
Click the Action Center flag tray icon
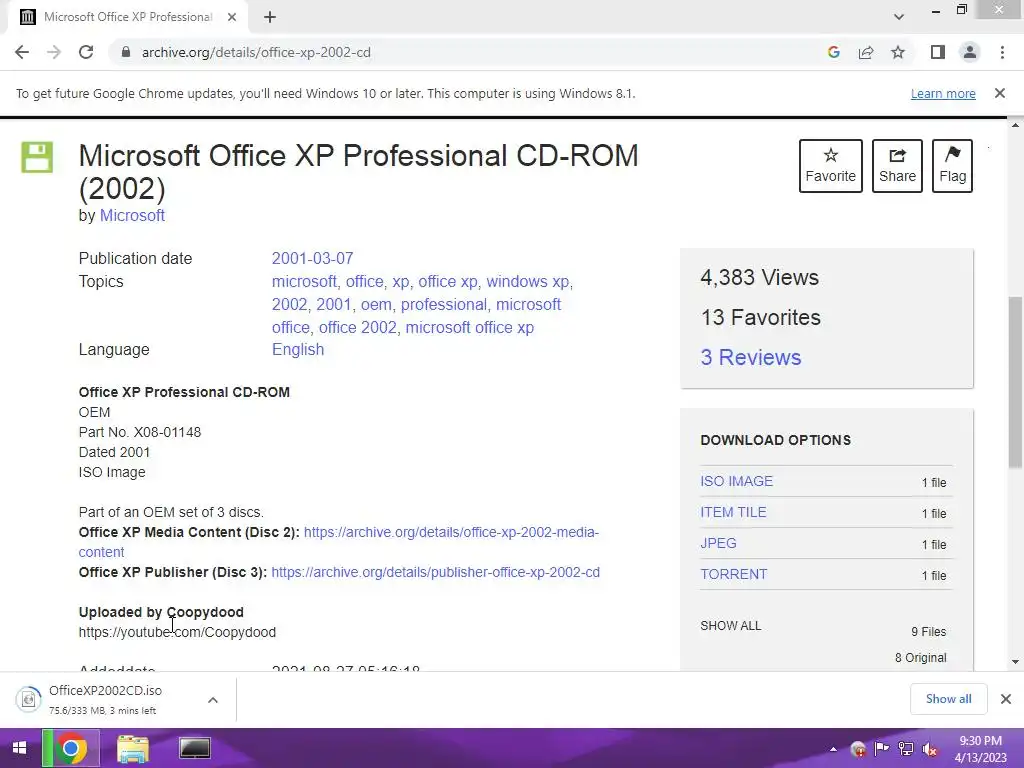click(x=882, y=749)
